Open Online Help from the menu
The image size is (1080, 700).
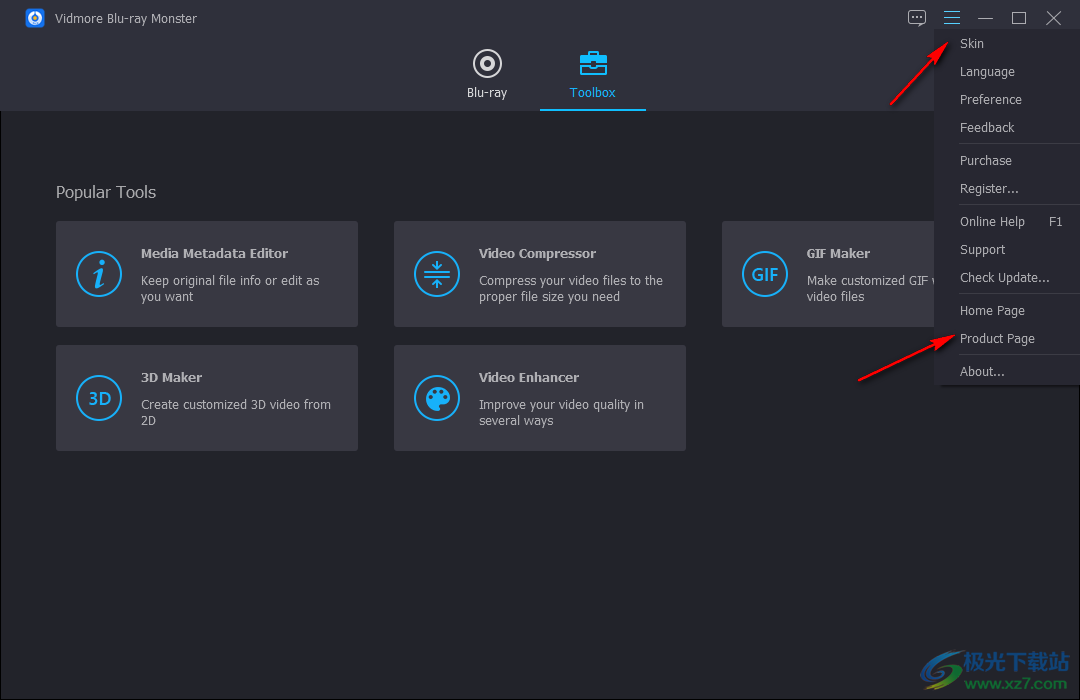click(992, 222)
